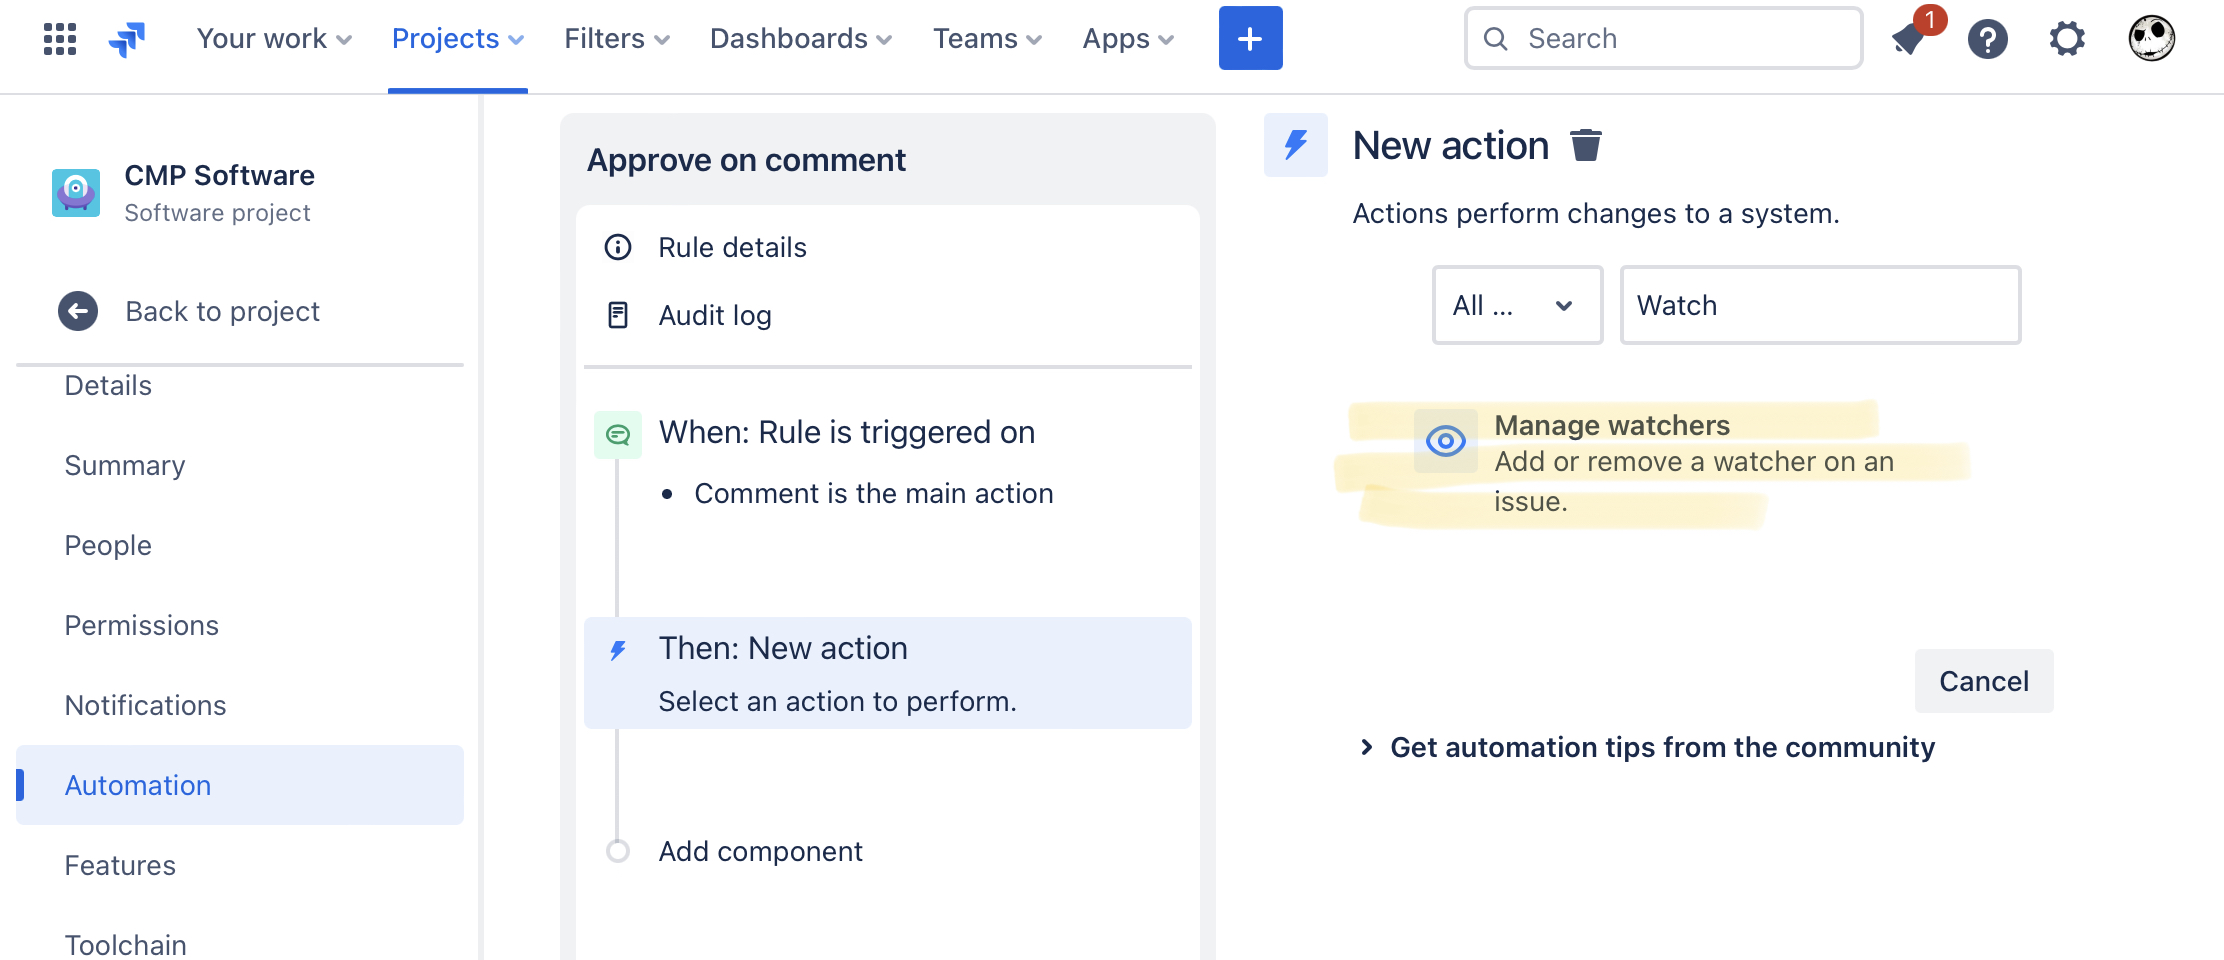Open the All categories filter dropdown
2224x960 pixels.
[x=1517, y=305]
